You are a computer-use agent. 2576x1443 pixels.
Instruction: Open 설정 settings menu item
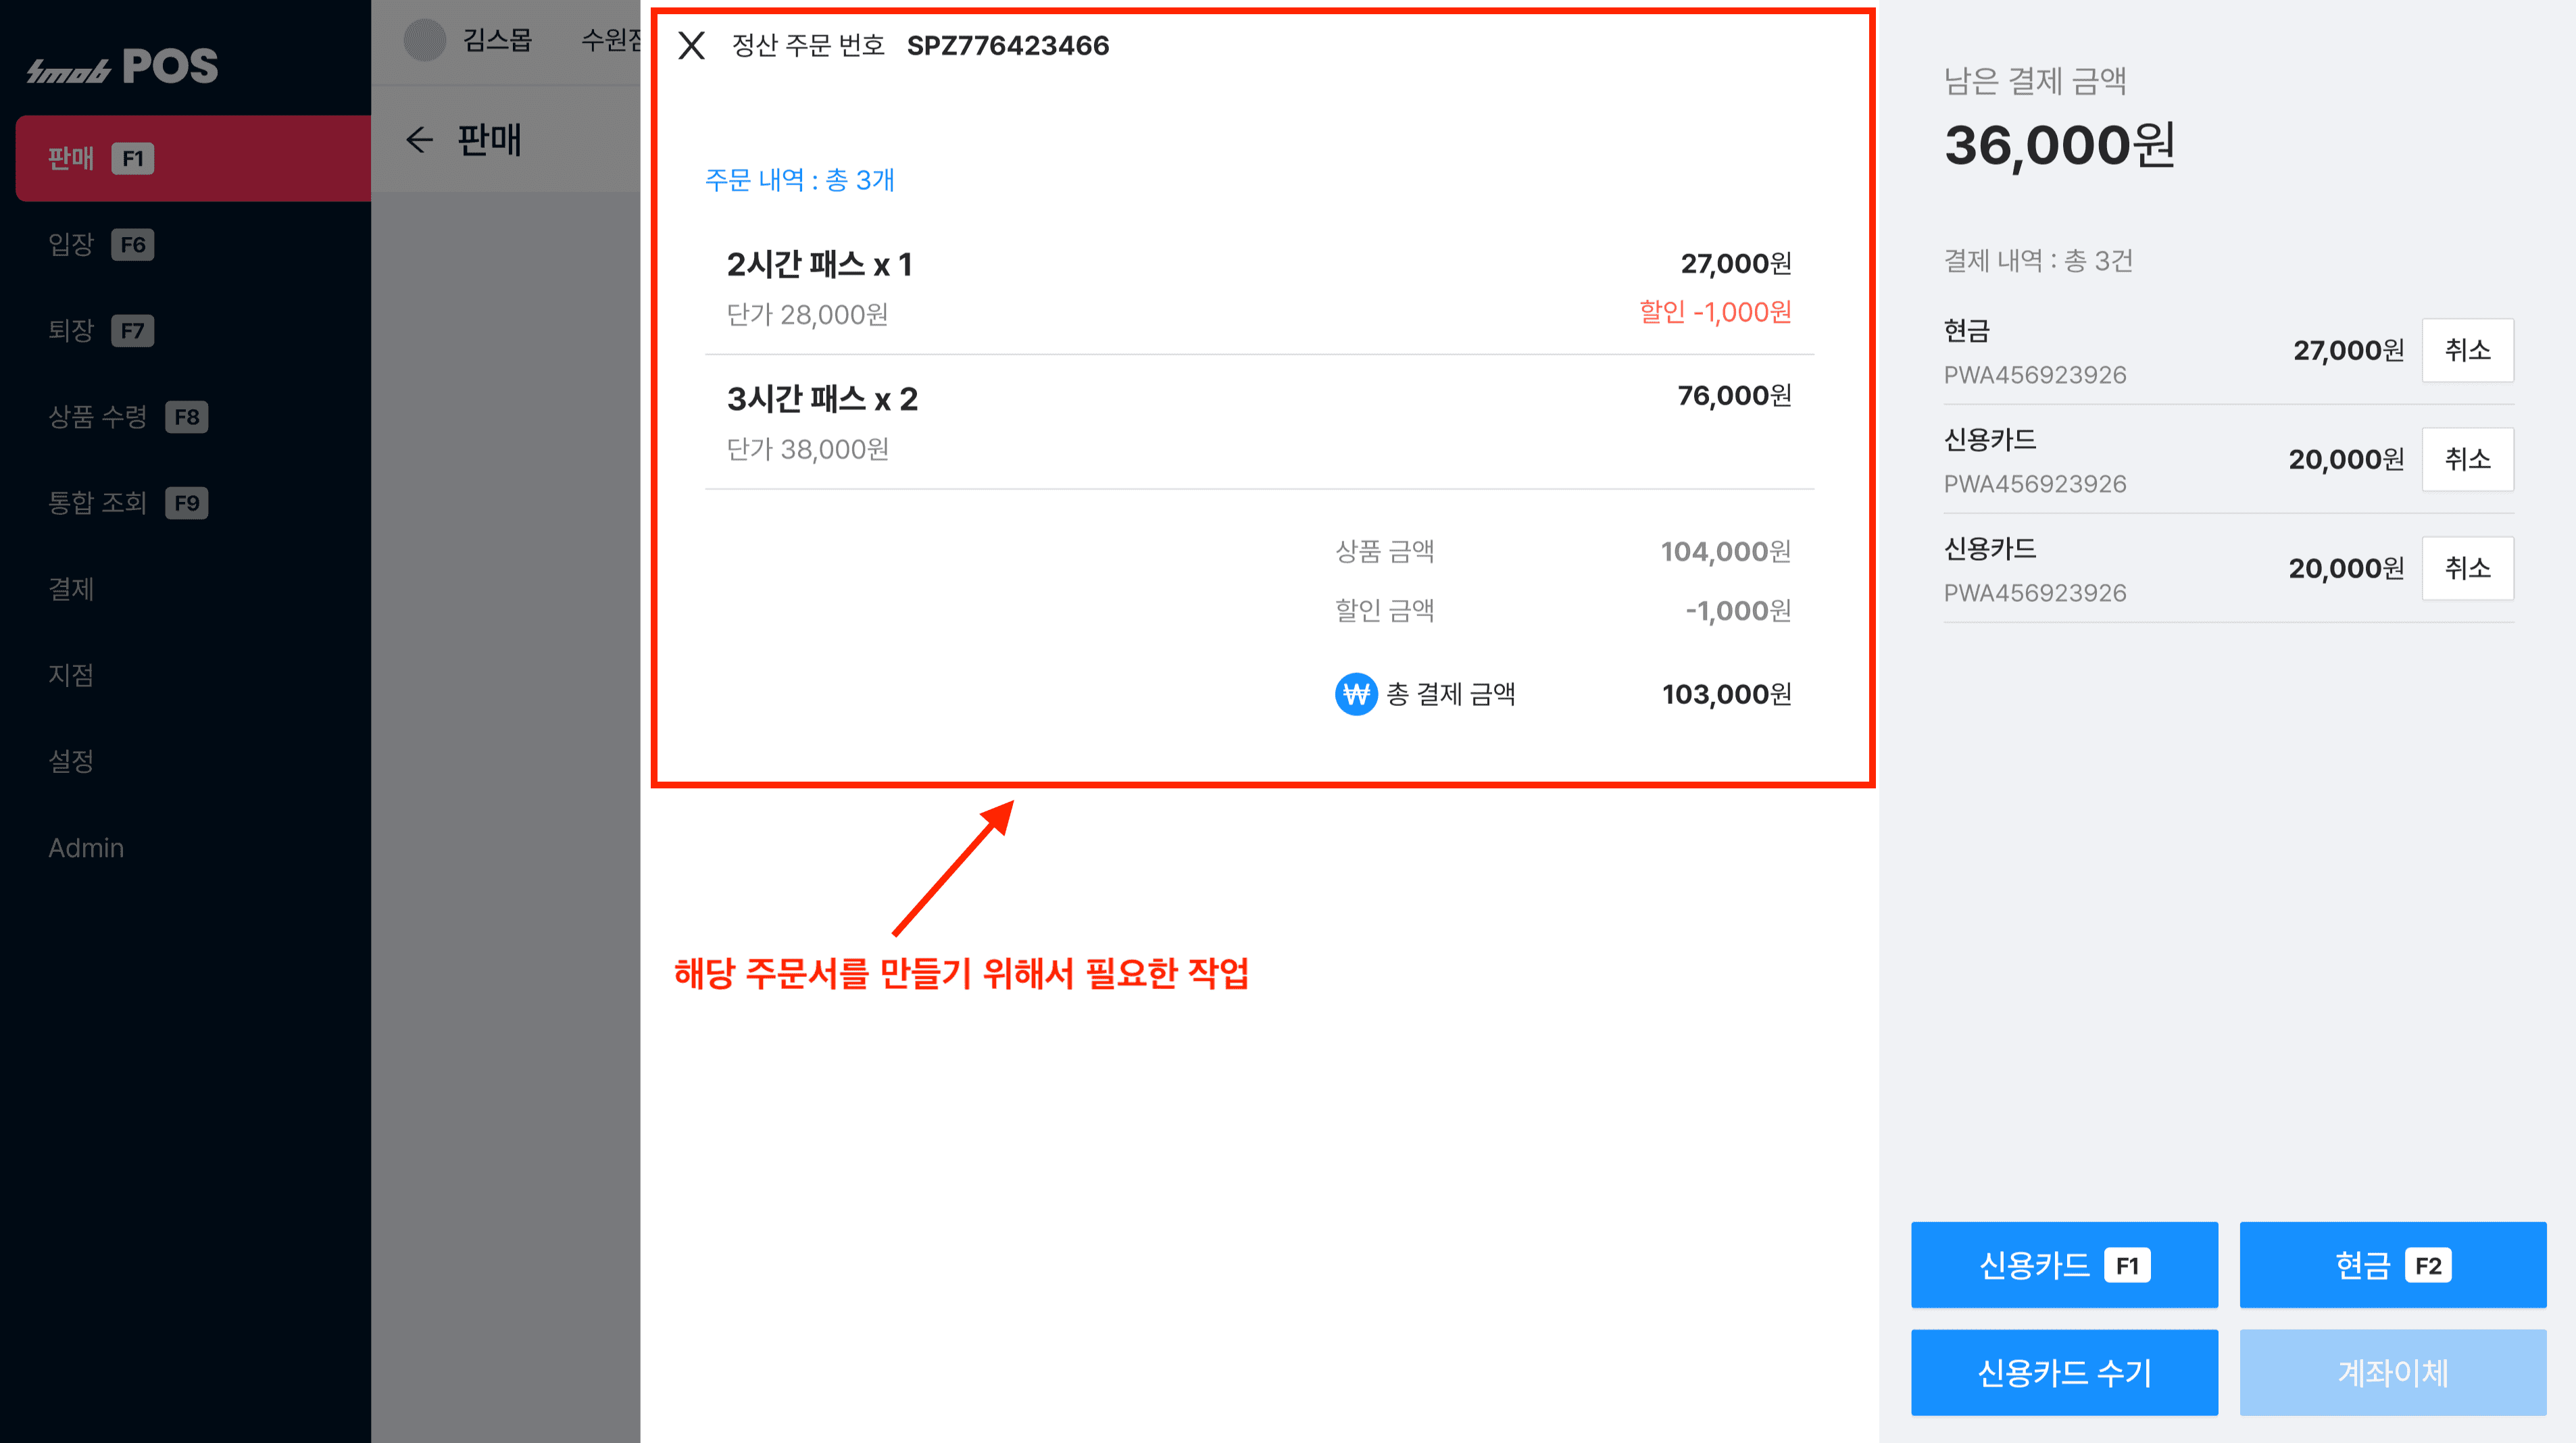tap(71, 760)
